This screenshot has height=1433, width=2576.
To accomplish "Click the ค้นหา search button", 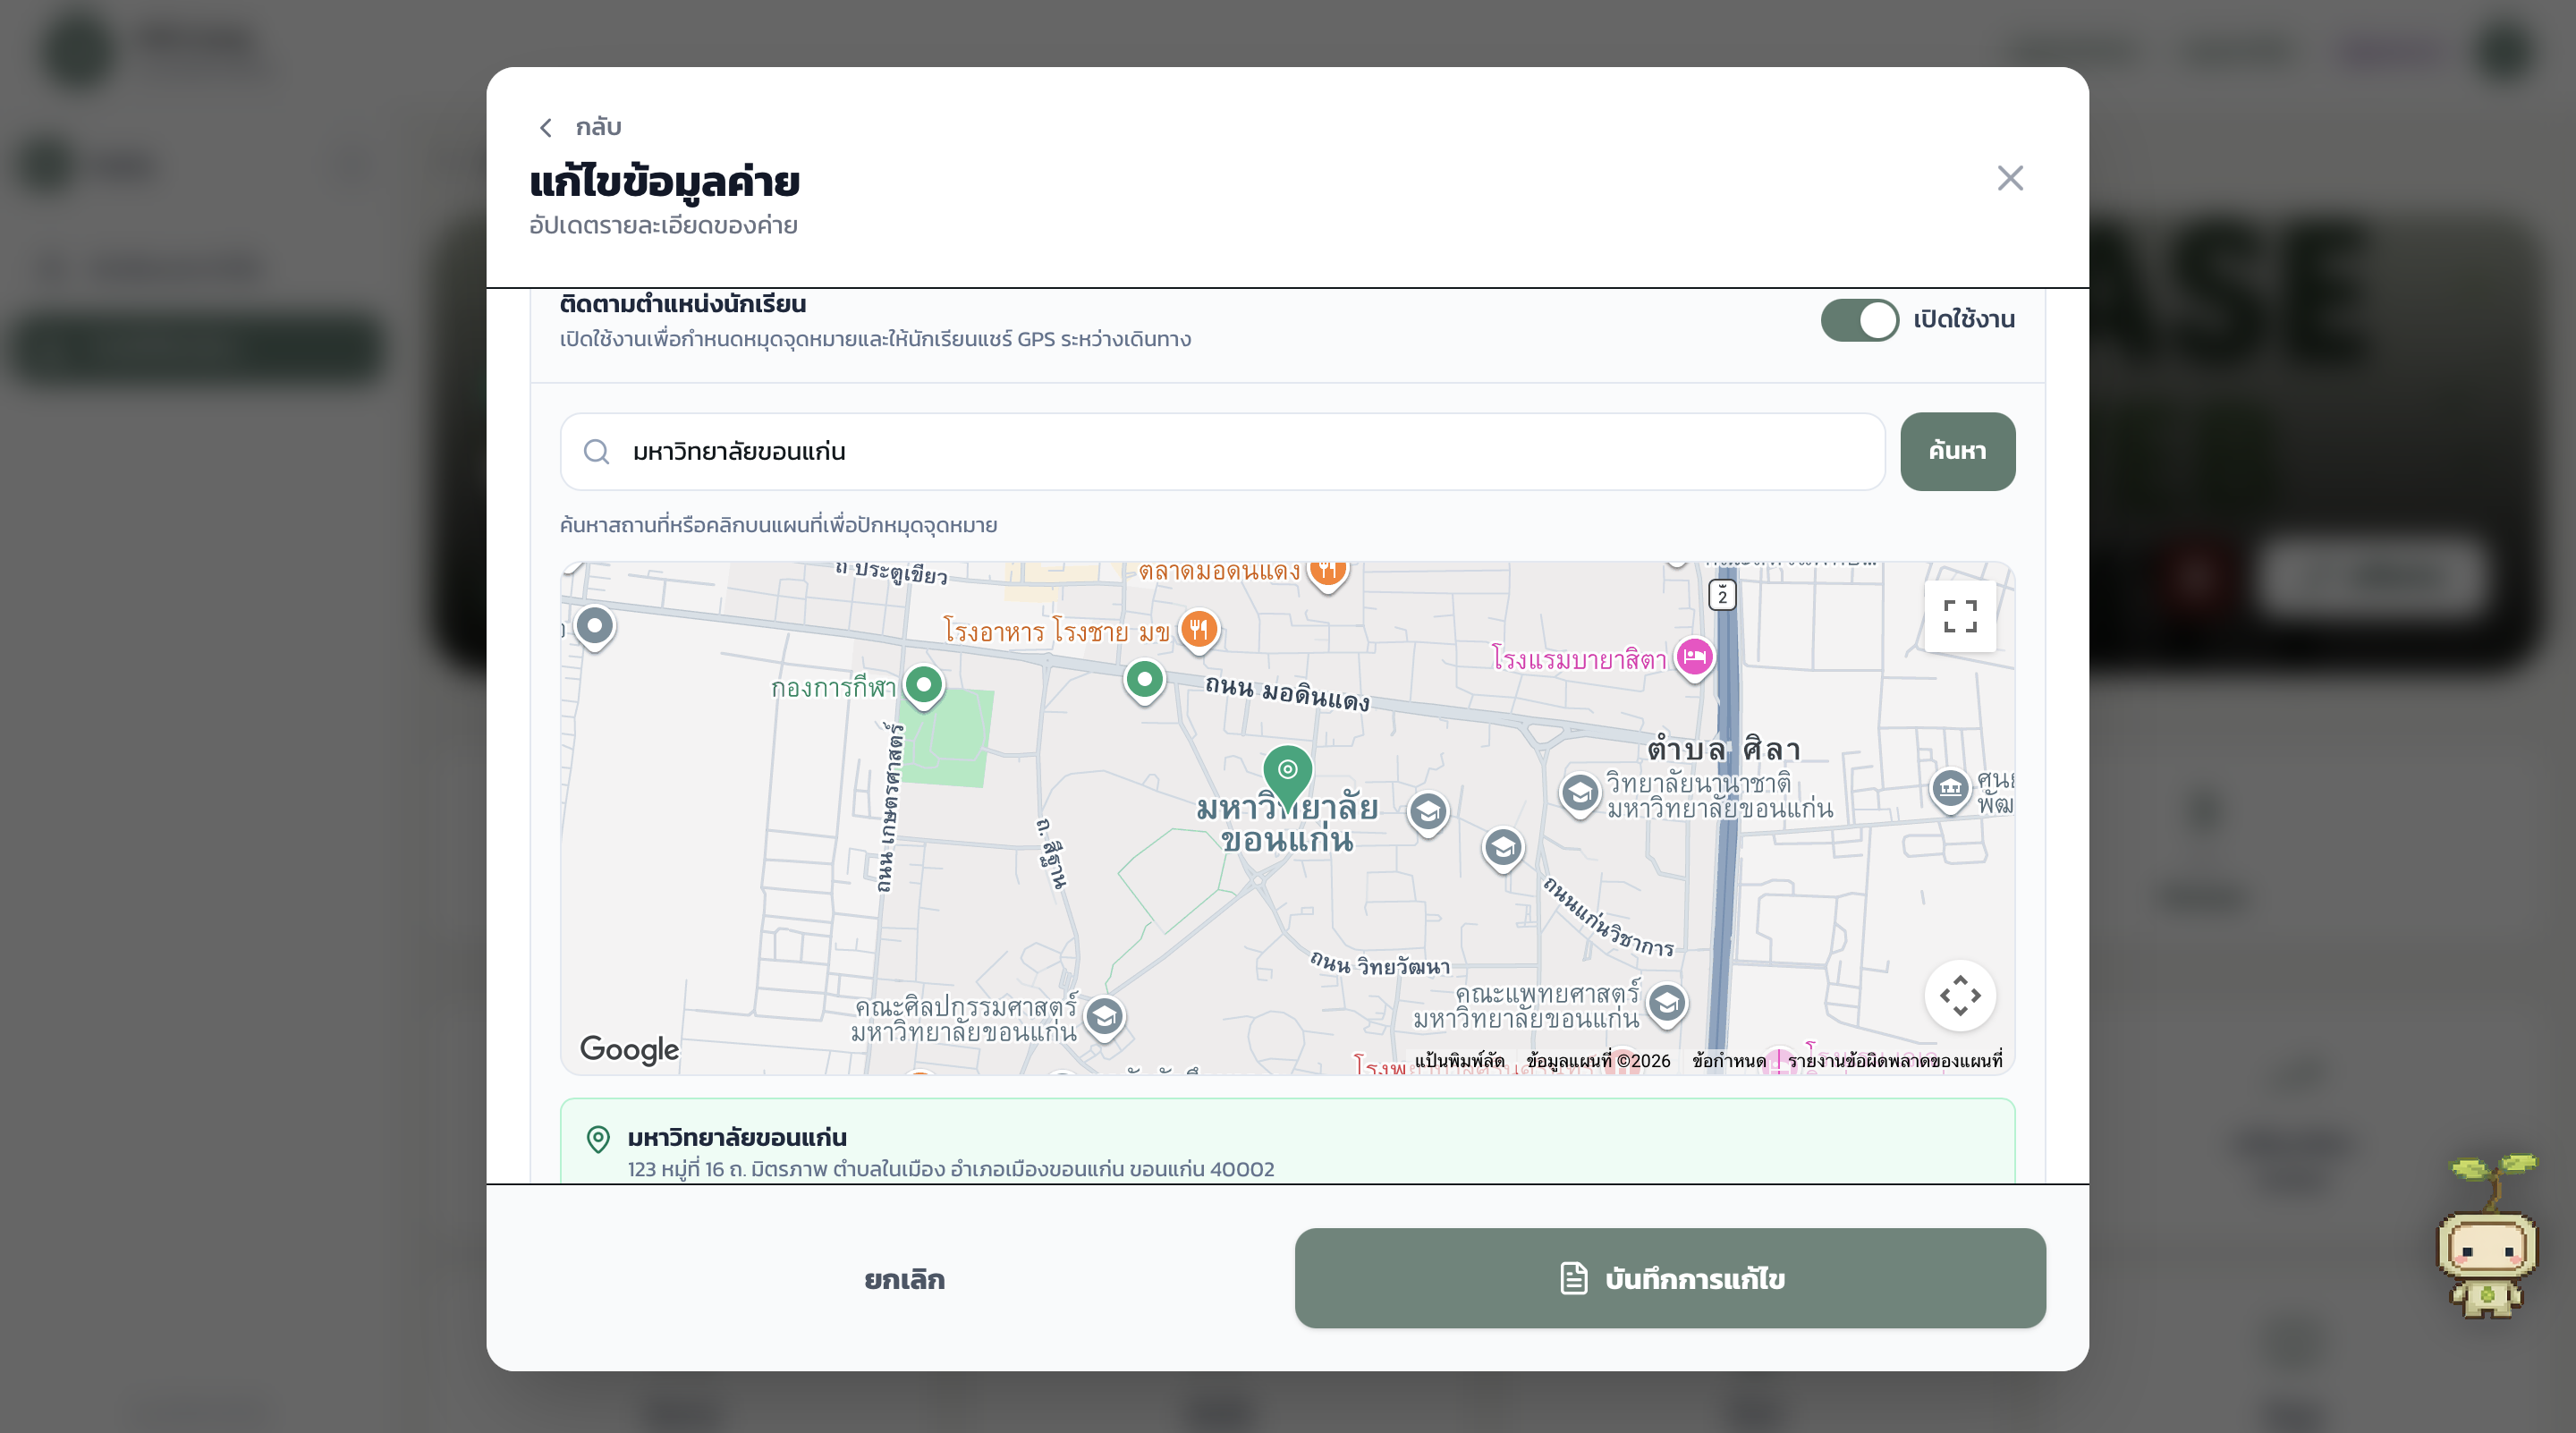I will tap(1957, 452).
